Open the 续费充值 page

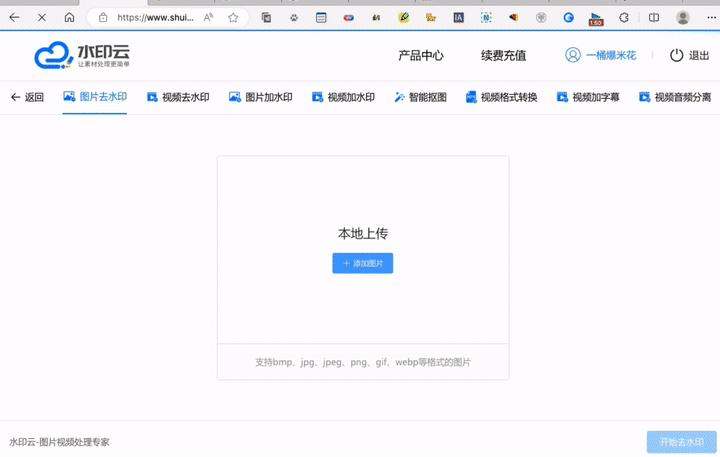coord(503,56)
